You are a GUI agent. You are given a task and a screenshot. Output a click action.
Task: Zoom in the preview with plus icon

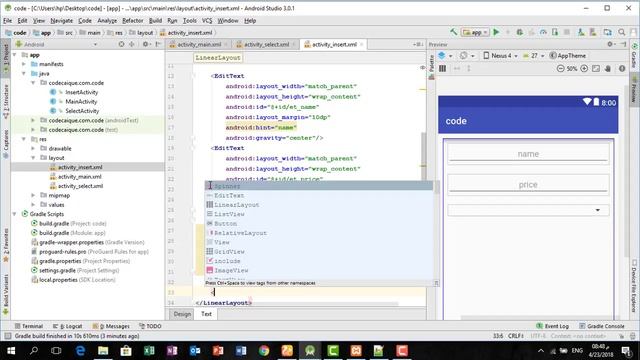[584, 69]
